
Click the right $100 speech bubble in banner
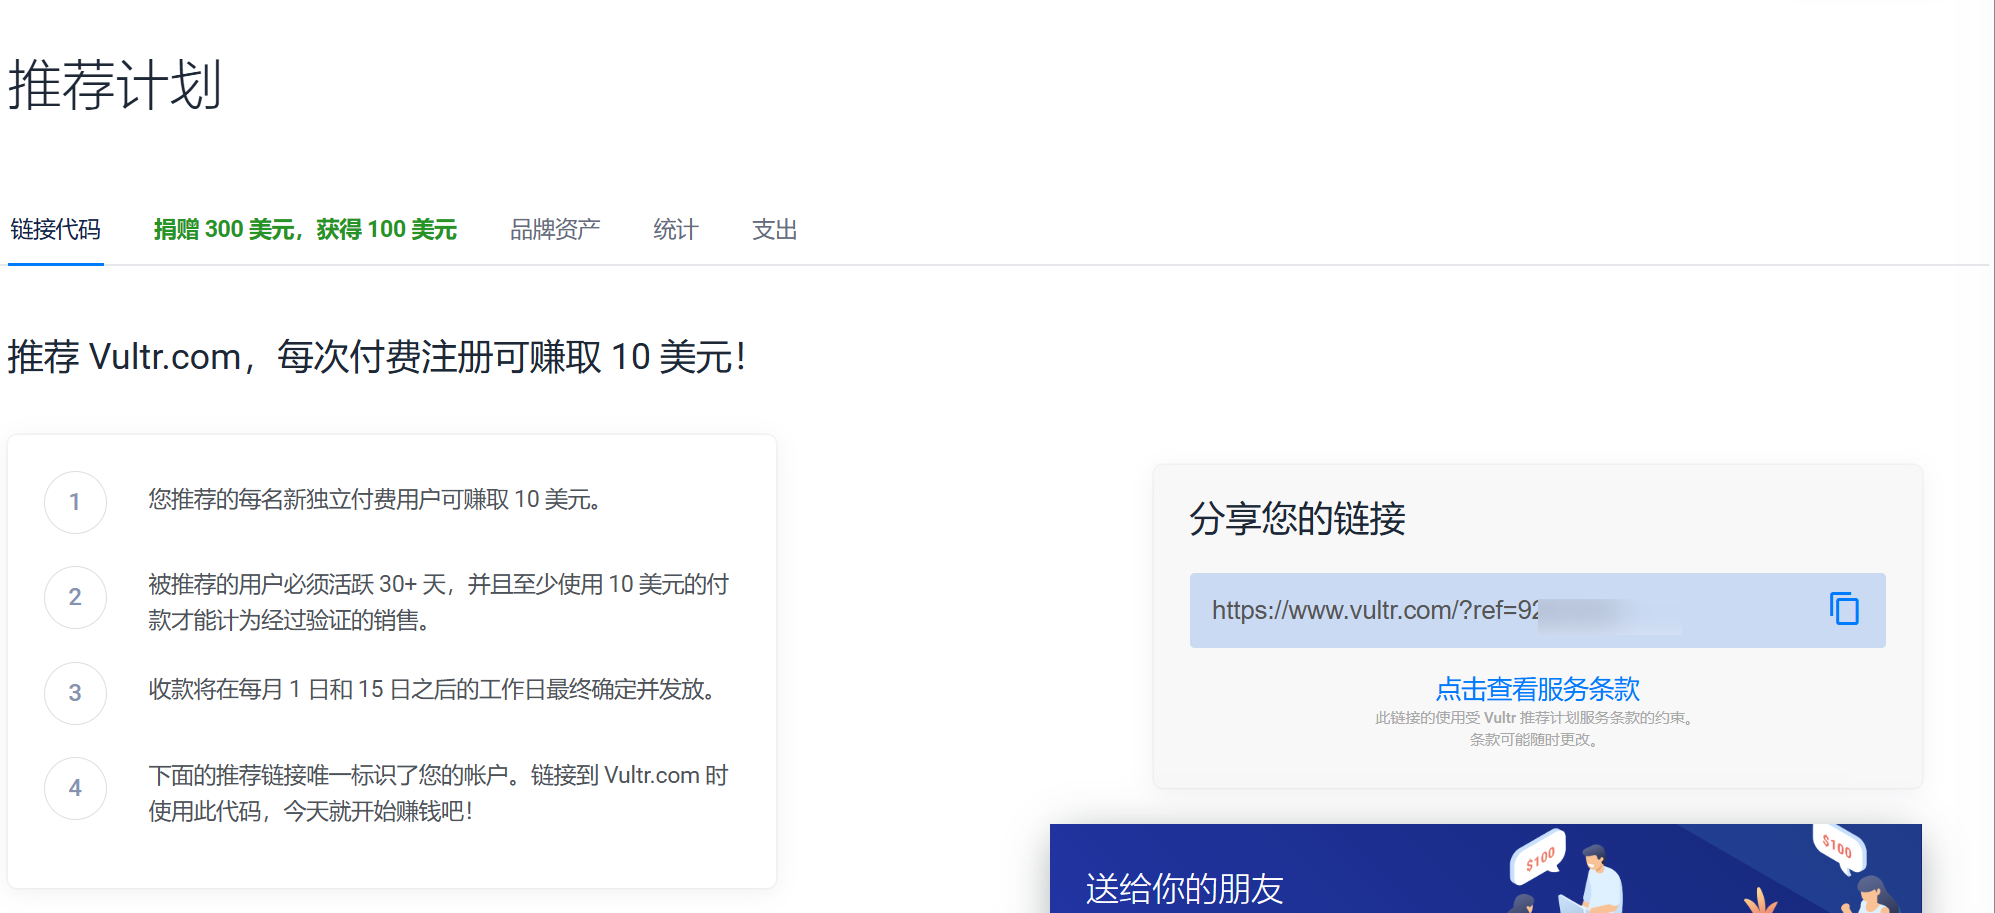1838,846
